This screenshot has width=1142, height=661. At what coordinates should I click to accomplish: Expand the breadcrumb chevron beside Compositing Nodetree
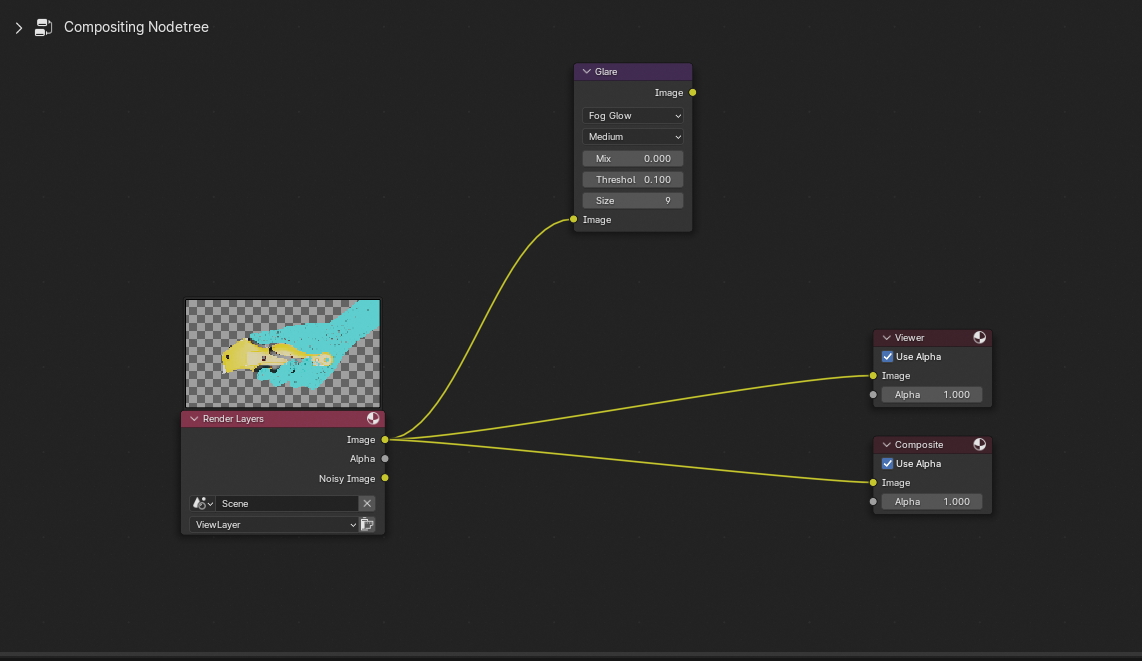(x=19, y=28)
